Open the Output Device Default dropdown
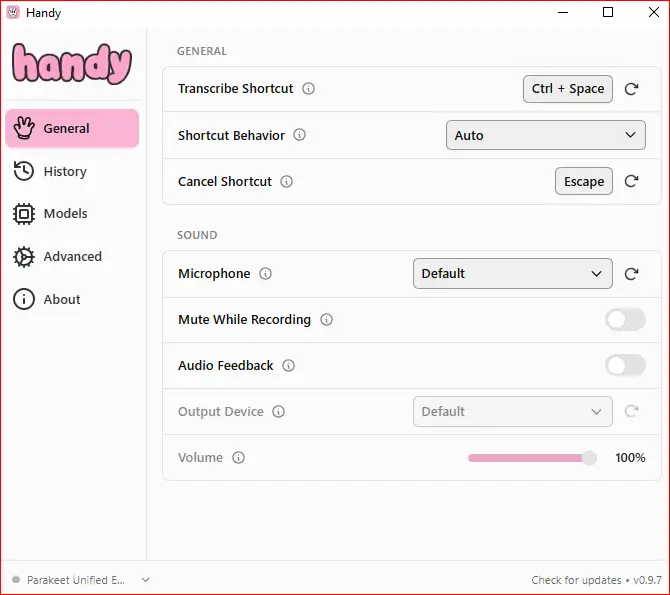Image resolution: width=670 pixels, height=595 pixels. [x=512, y=412]
